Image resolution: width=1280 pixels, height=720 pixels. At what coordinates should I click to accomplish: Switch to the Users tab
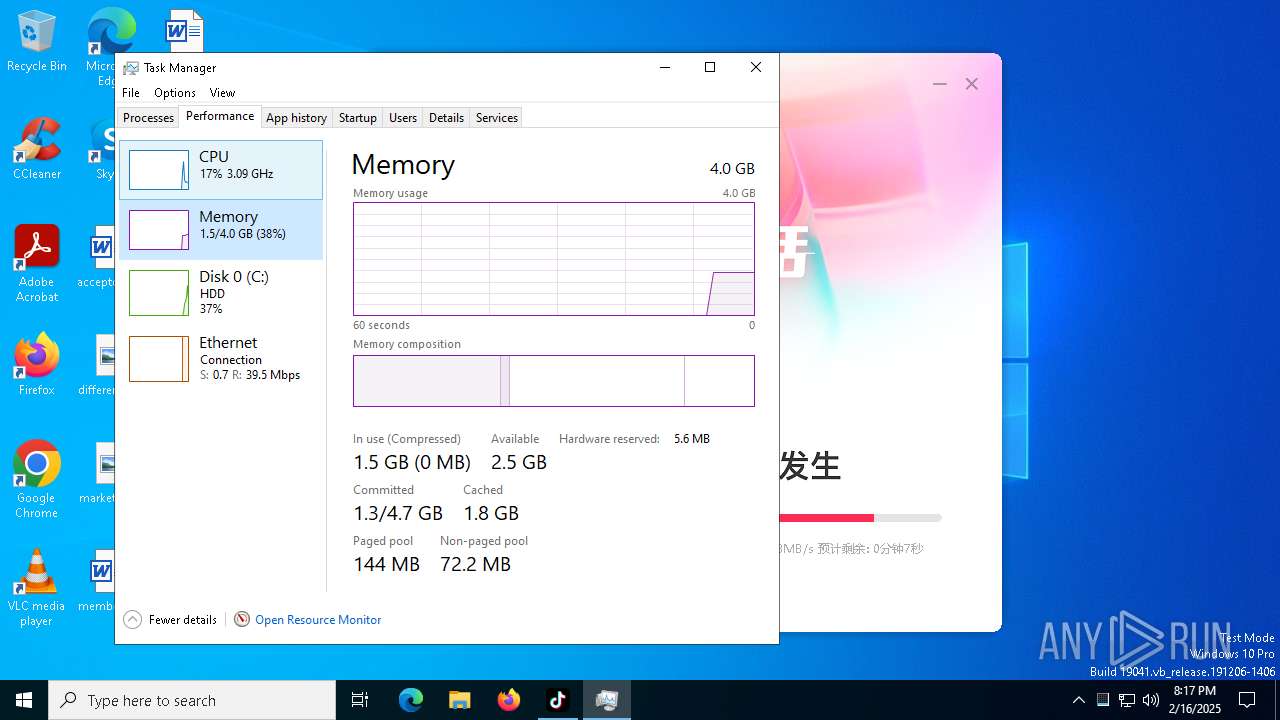(x=403, y=118)
